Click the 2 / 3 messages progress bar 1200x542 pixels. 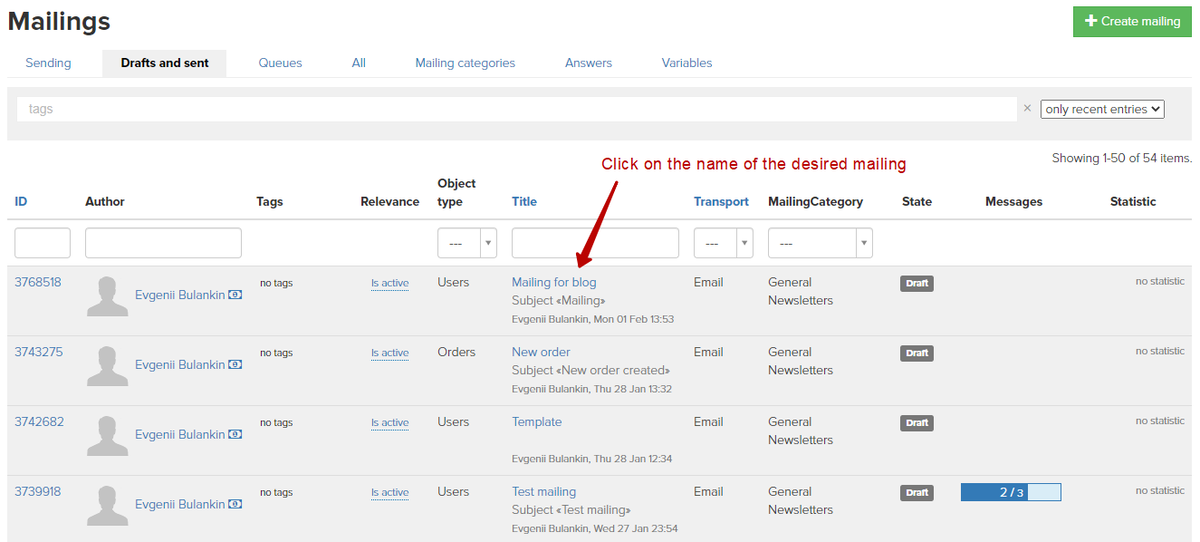pyautogui.click(x=1010, y=492)
